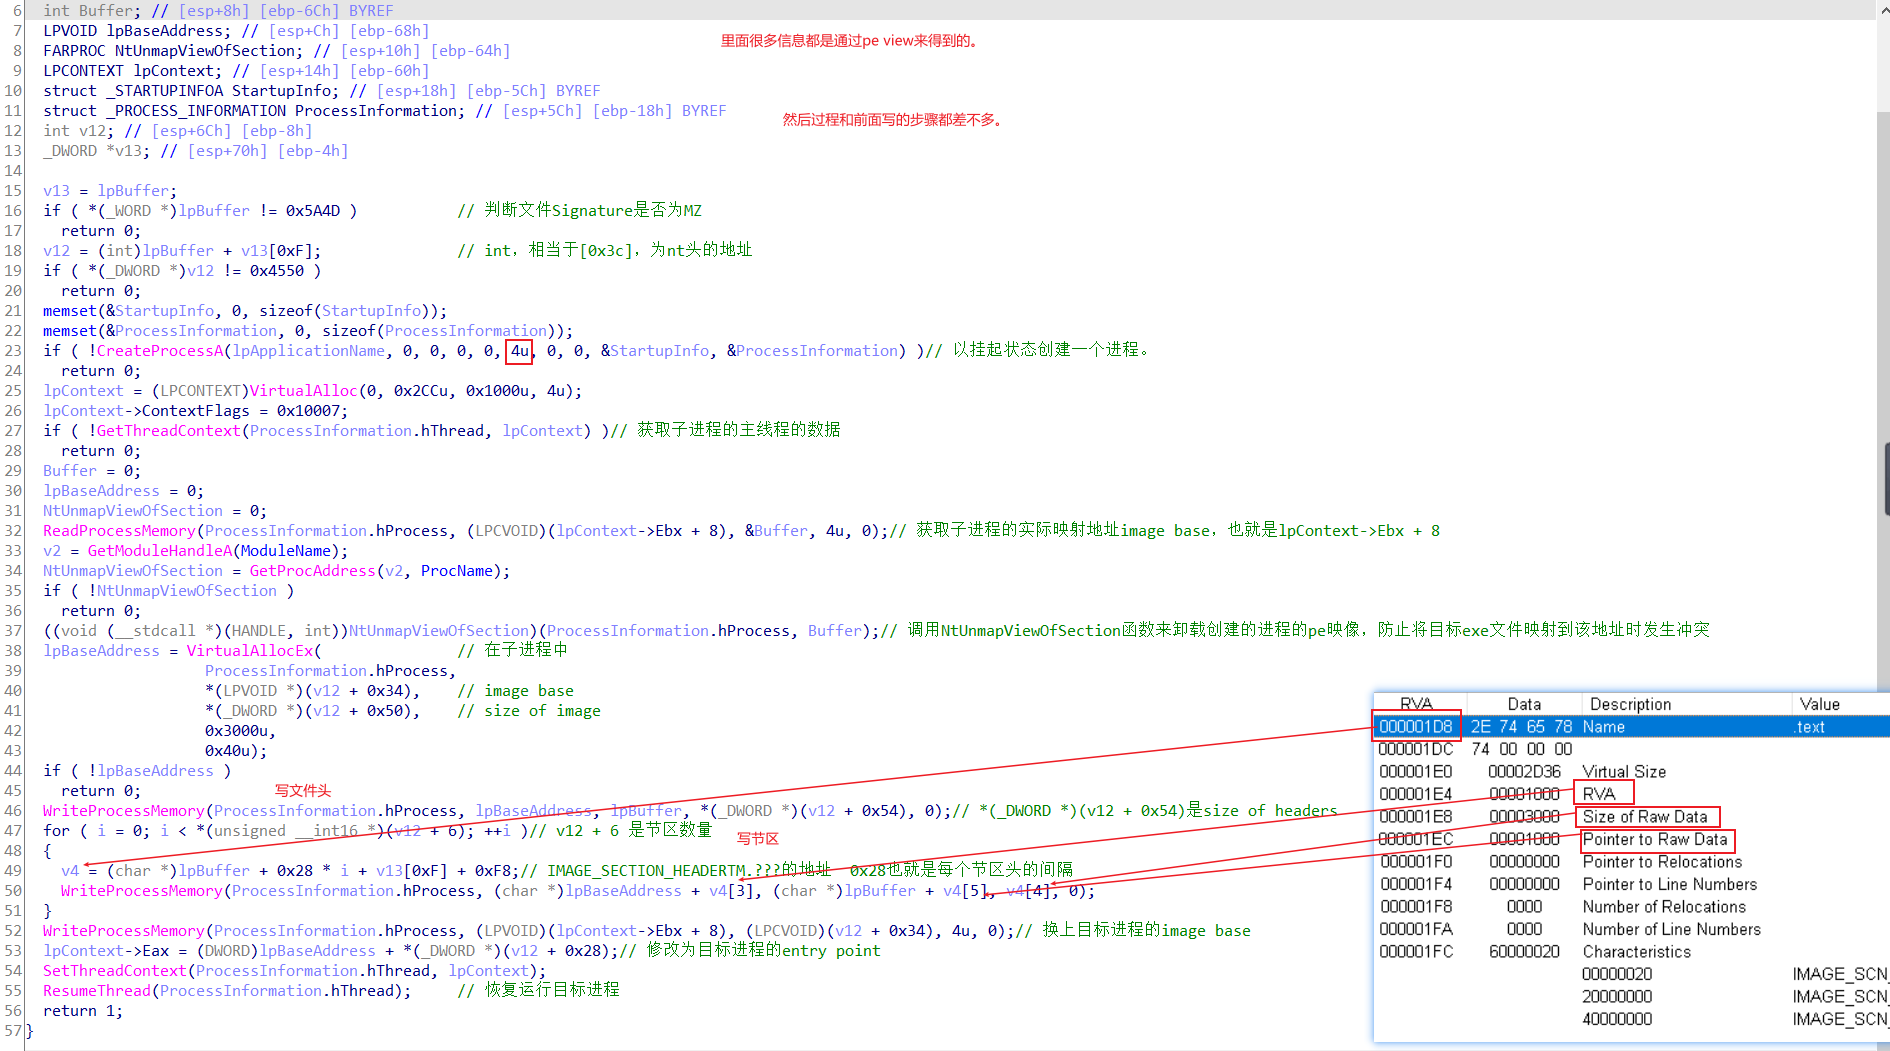Viewport: 1890px width, 1051px height.
Task: Click 'return 1;' statement on line 56
Action: point(83,1011)
